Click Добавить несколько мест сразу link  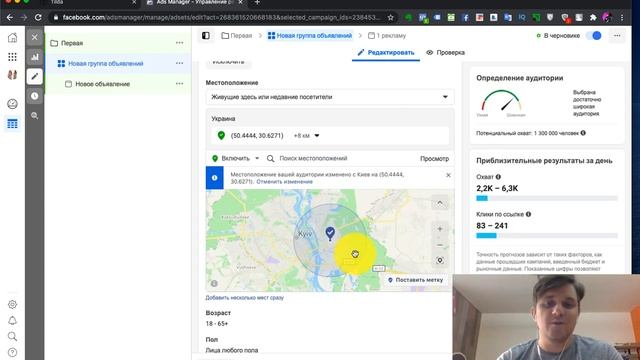(x=244, y=298)
